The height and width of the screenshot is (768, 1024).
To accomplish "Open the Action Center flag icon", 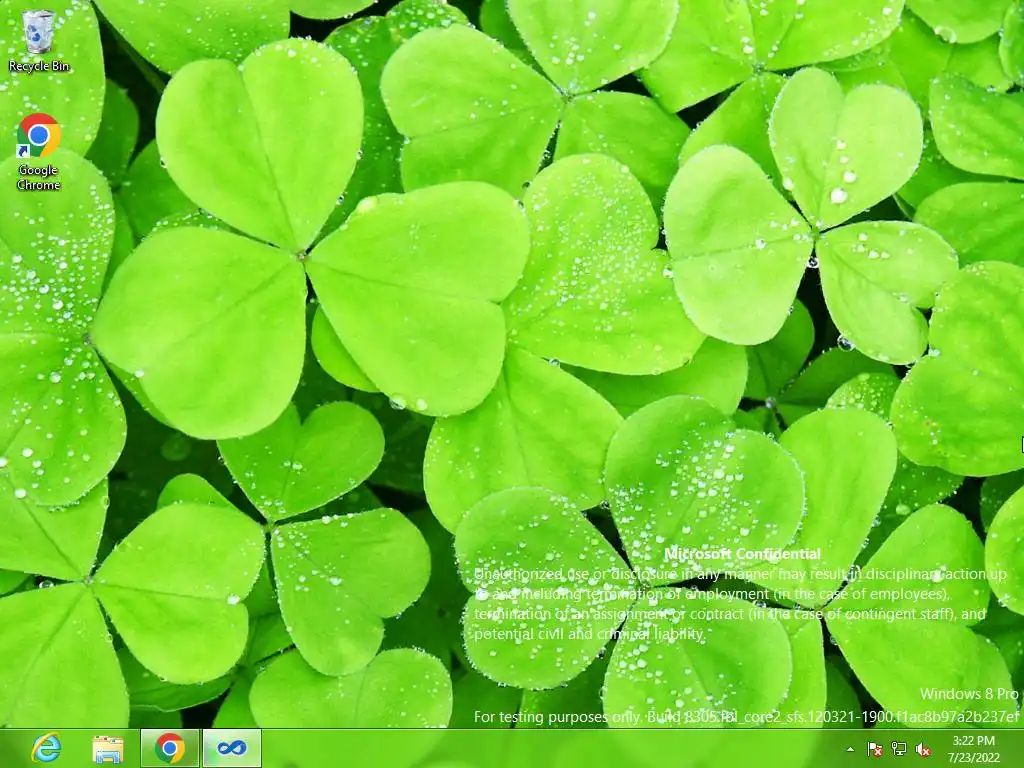I will click(874, 749).
